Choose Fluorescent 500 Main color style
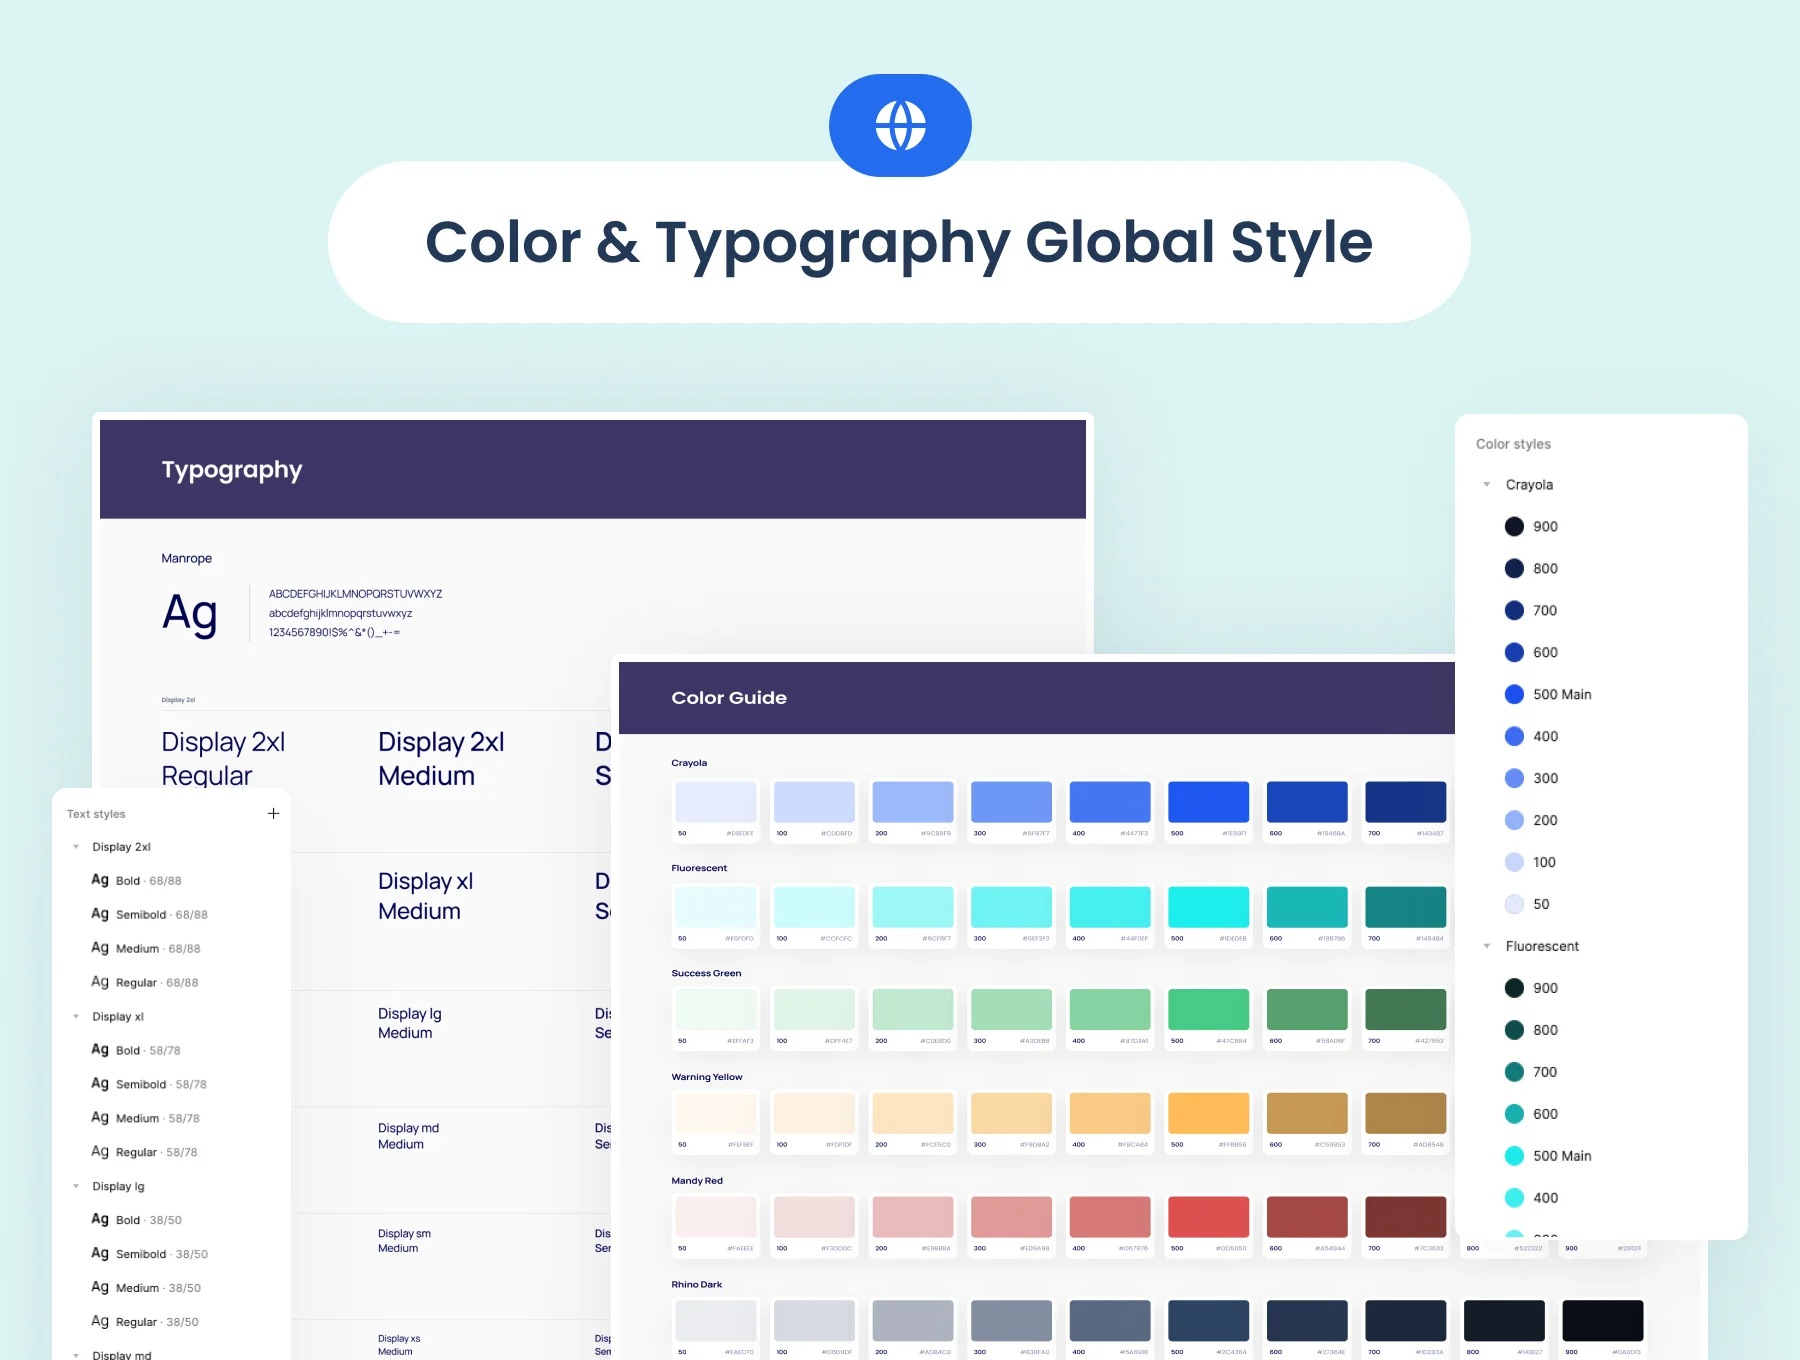The height and width of the screenshot is (1360, 1800). (1561, 1156)
